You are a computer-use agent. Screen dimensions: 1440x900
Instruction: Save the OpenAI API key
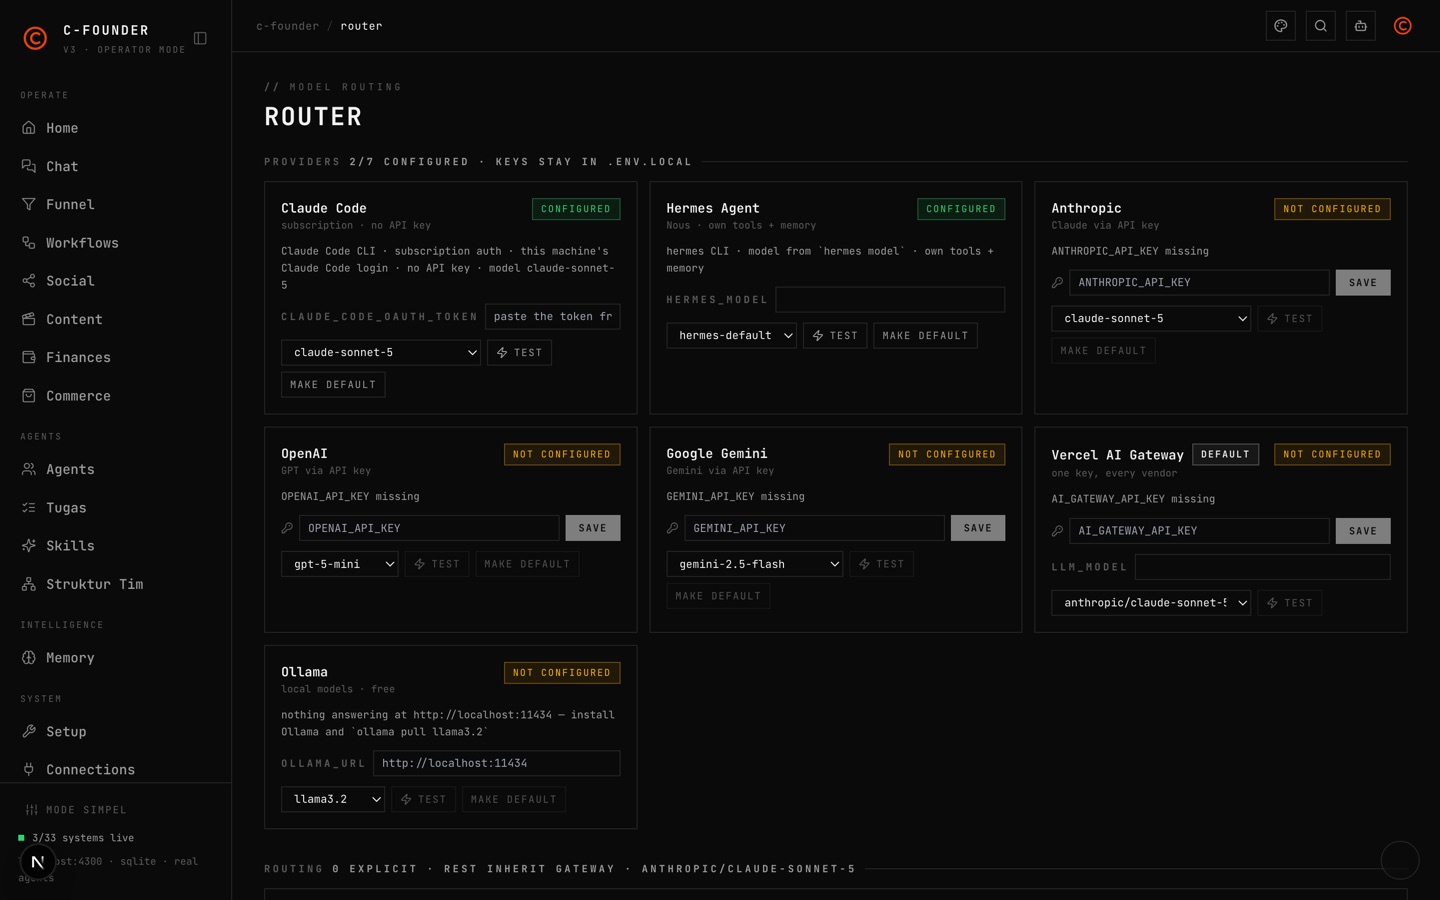click(x=592, y=528)
